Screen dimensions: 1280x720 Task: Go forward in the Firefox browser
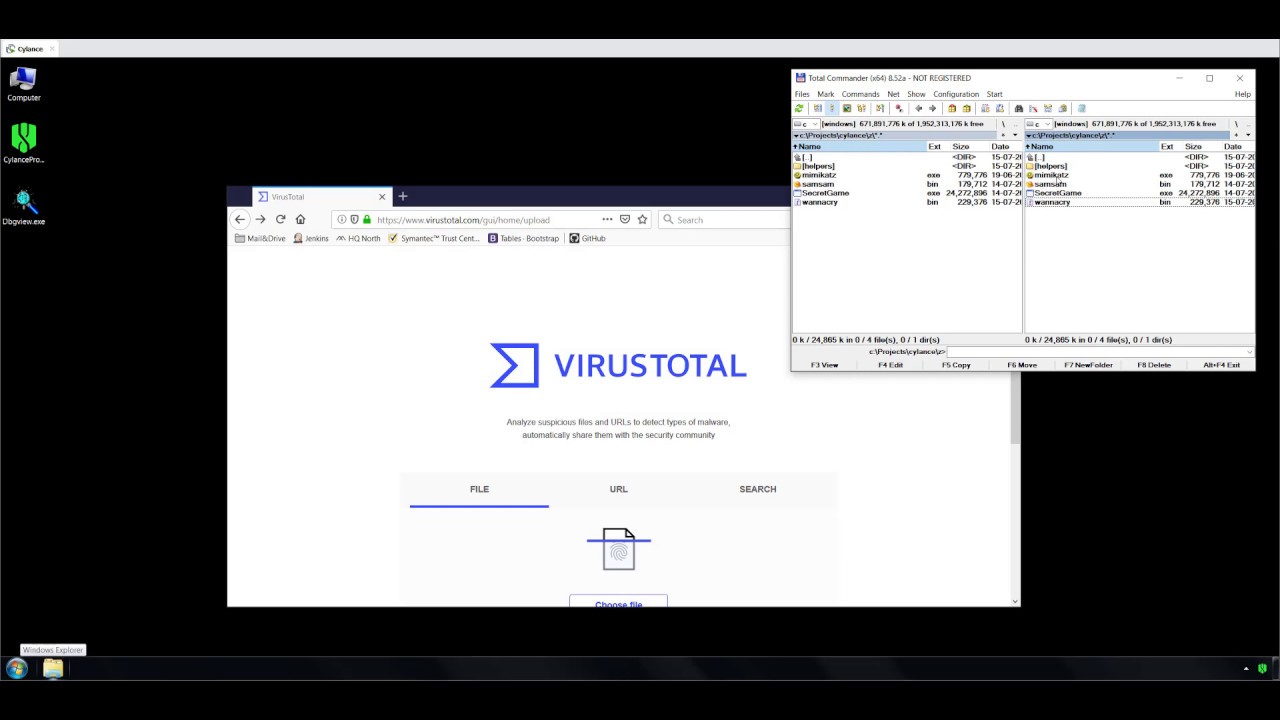coord(260,219)
